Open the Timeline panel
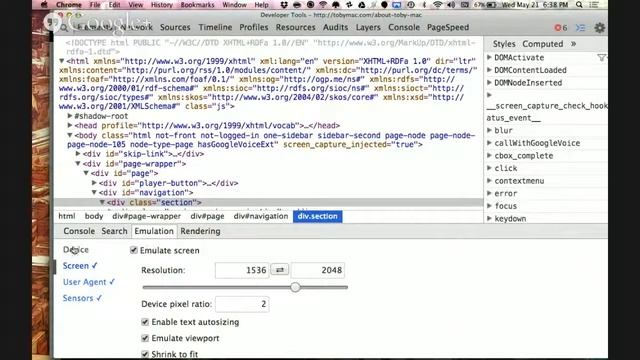This screenshot has width=640, height=360. pos(215,27)
